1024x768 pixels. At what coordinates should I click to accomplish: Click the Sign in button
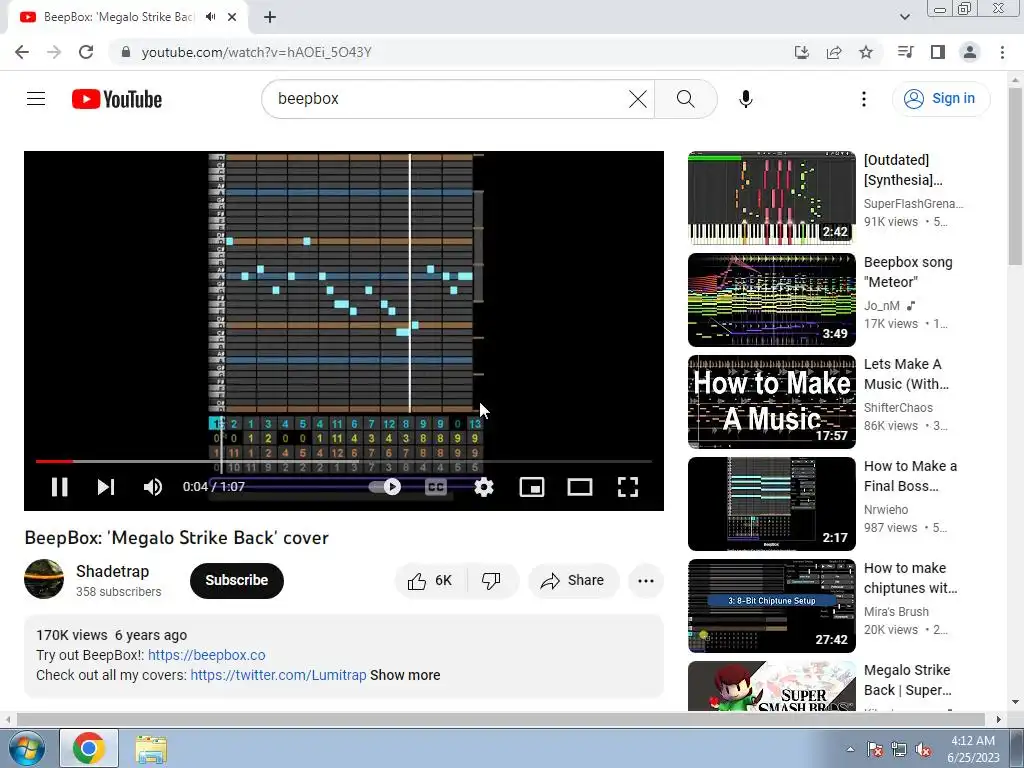[x=940, y=99]
